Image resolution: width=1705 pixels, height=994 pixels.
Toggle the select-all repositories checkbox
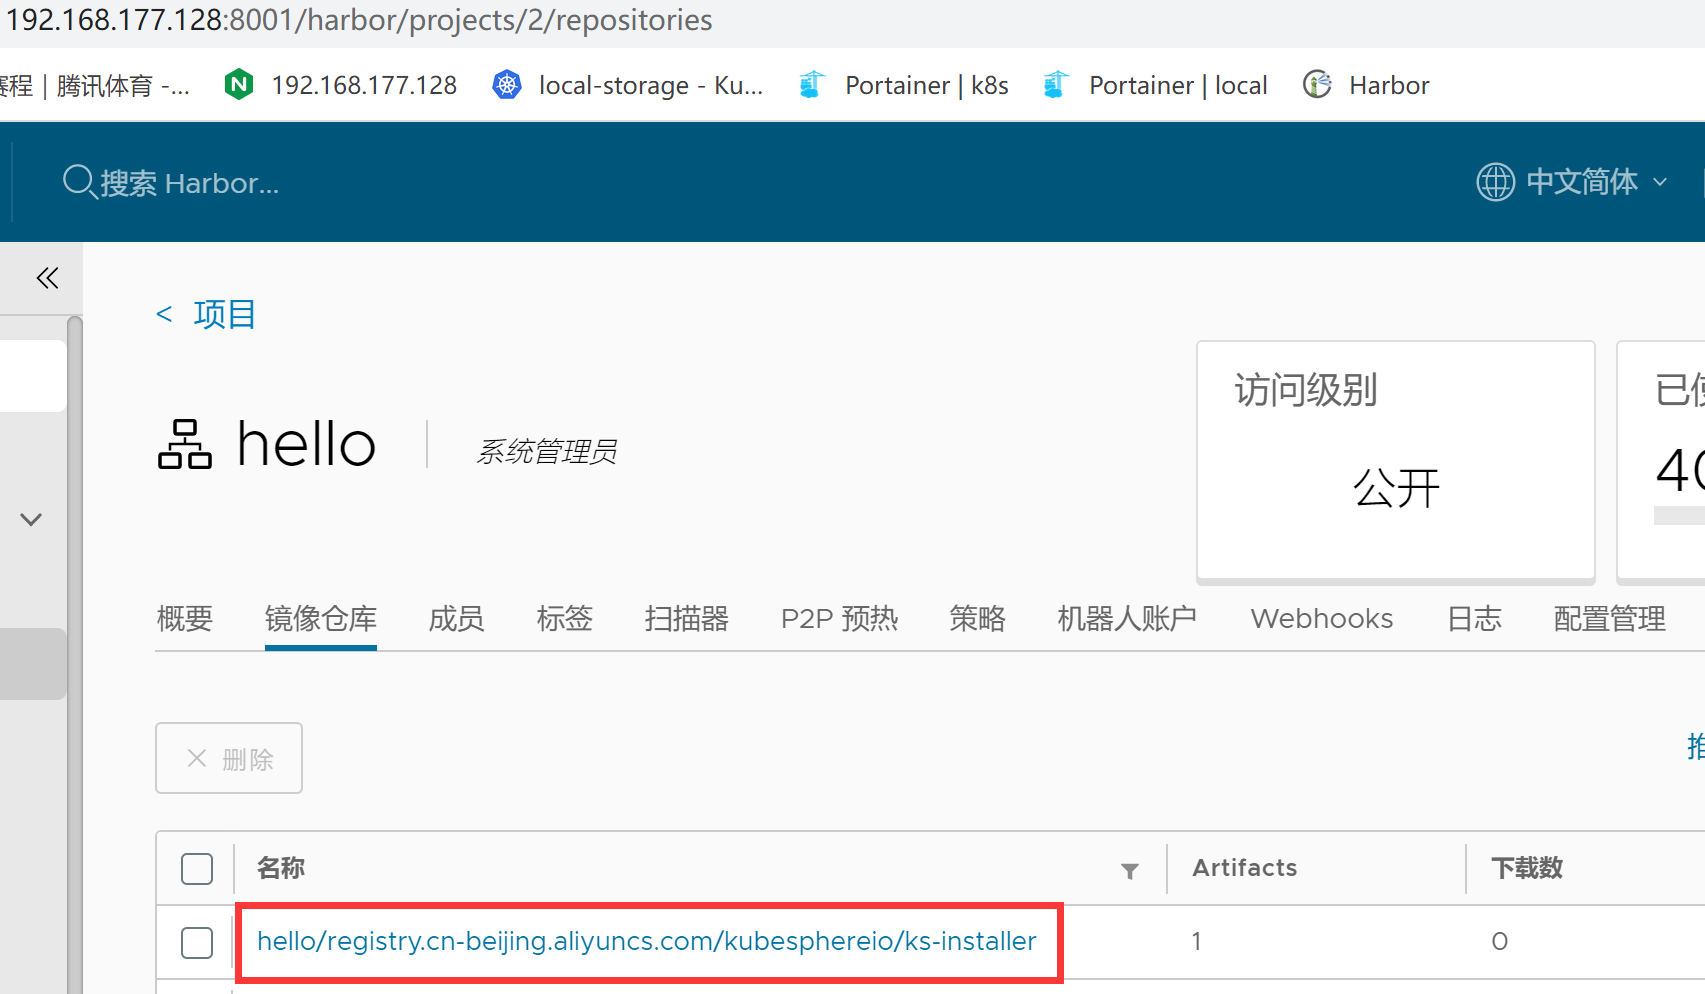(197, 869)
